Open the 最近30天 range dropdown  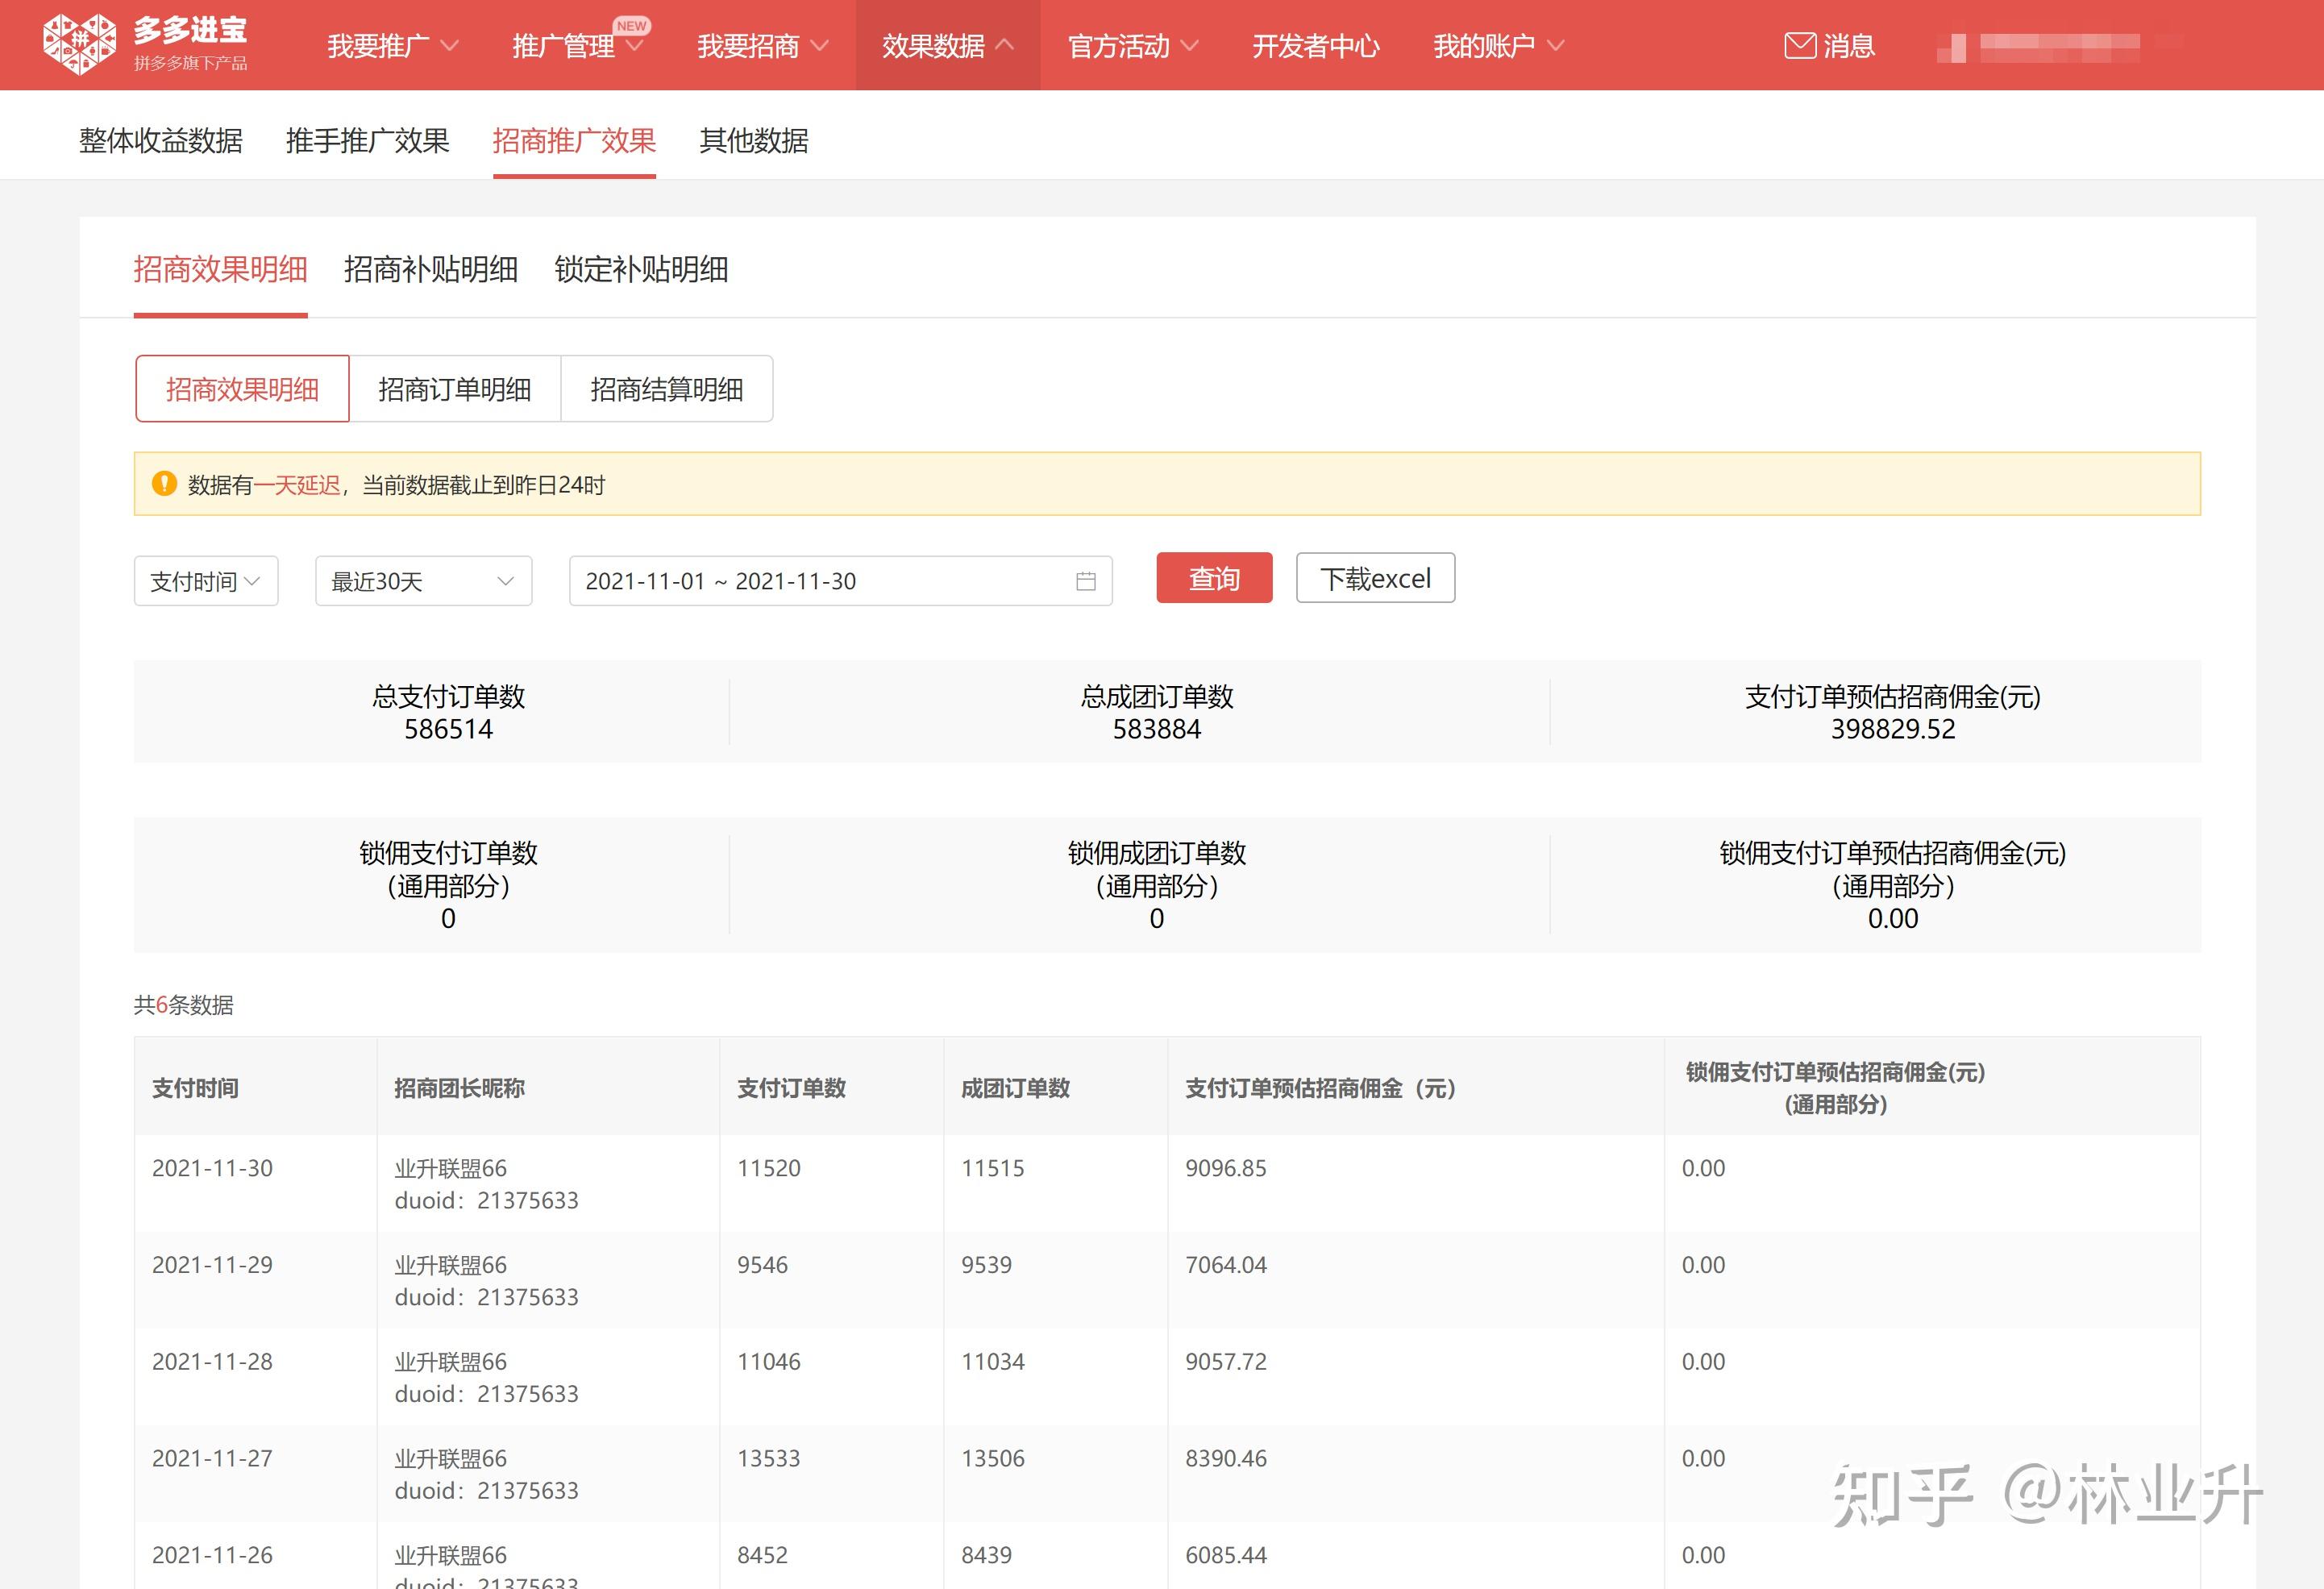(x=423, y=581)
